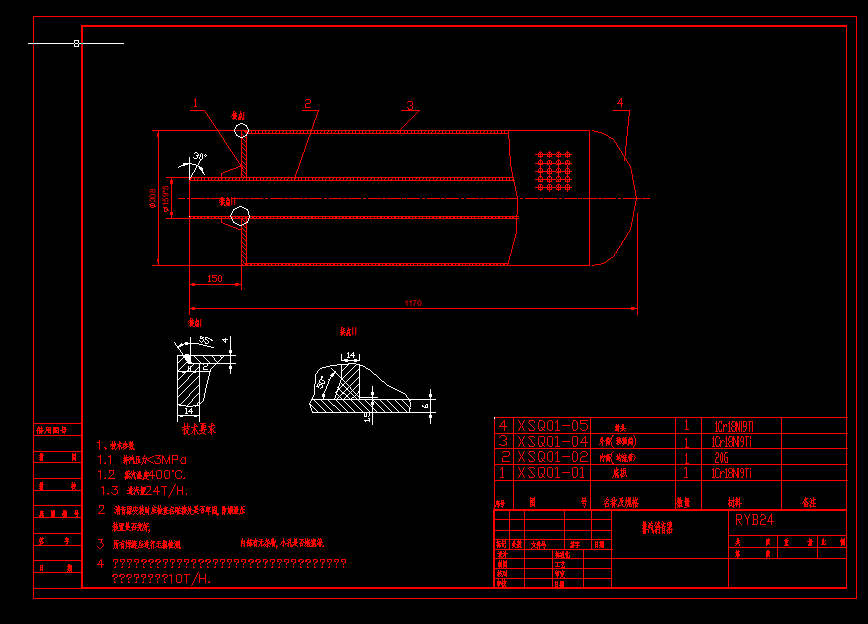
Task: Select the XSQ01-01 底板 row
Action: click(550, 472)
